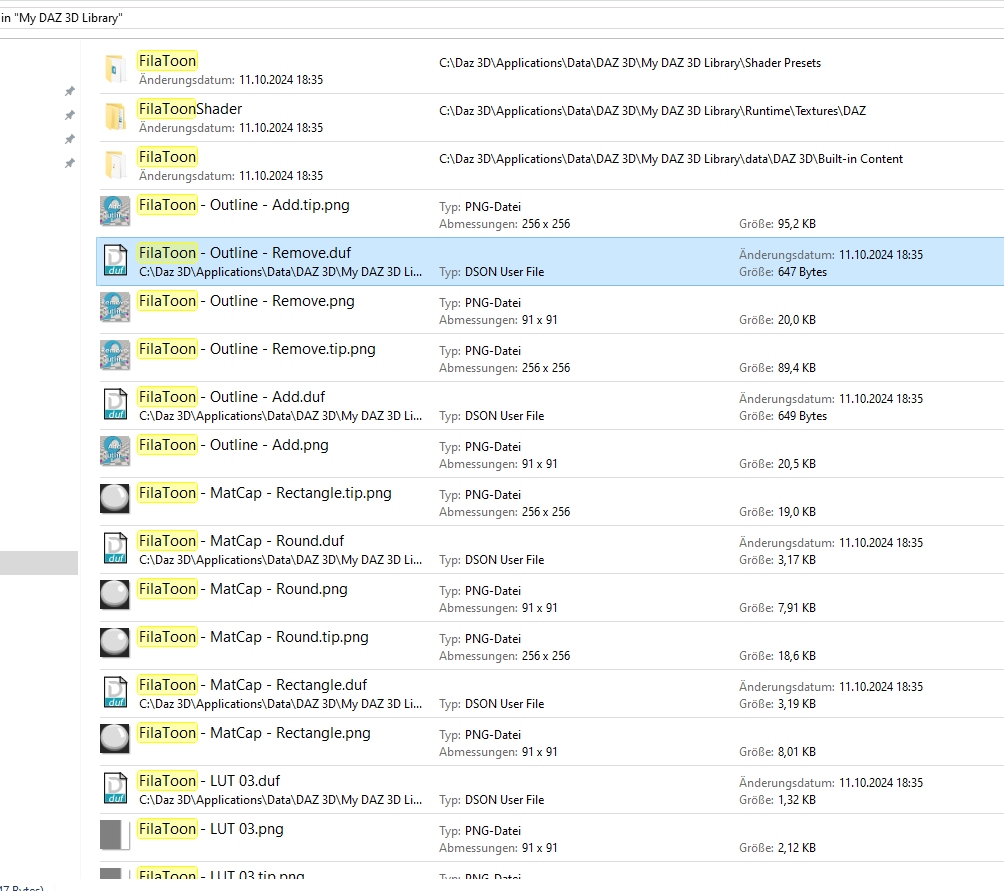Select thumbnail of Outline - Remove.tip.png
The image size is (1004, 891).
(x=115, y=356)
